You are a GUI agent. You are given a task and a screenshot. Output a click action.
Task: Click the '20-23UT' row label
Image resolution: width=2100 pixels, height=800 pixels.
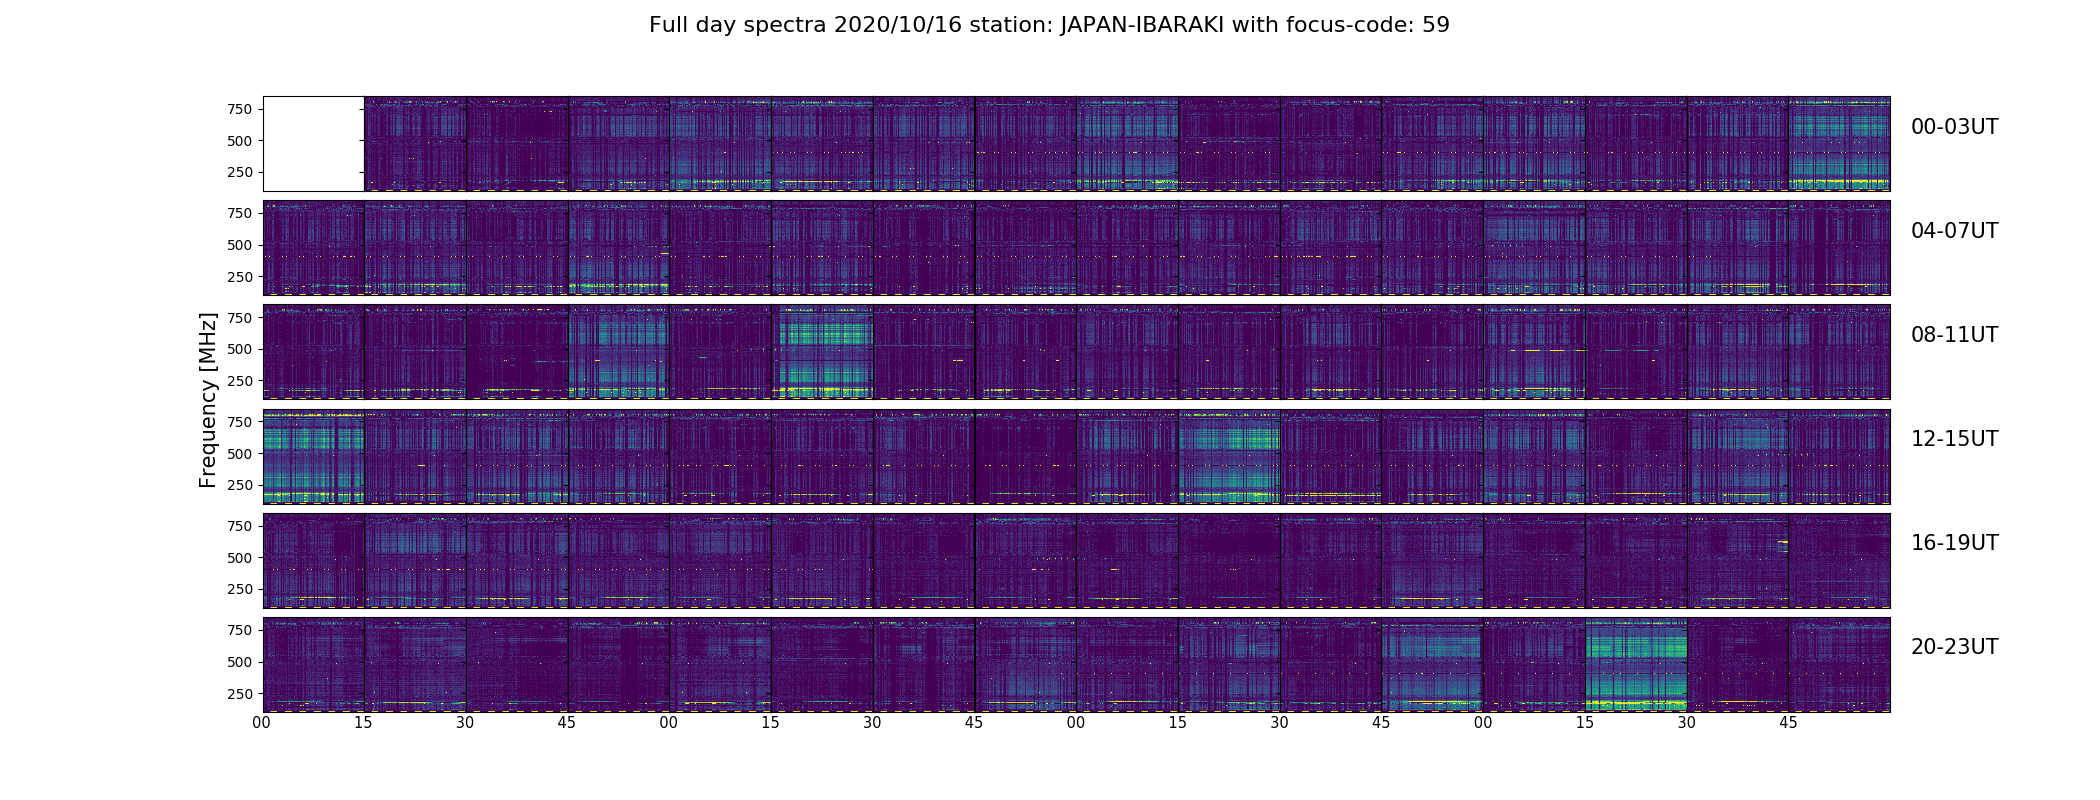(1954, 647)
